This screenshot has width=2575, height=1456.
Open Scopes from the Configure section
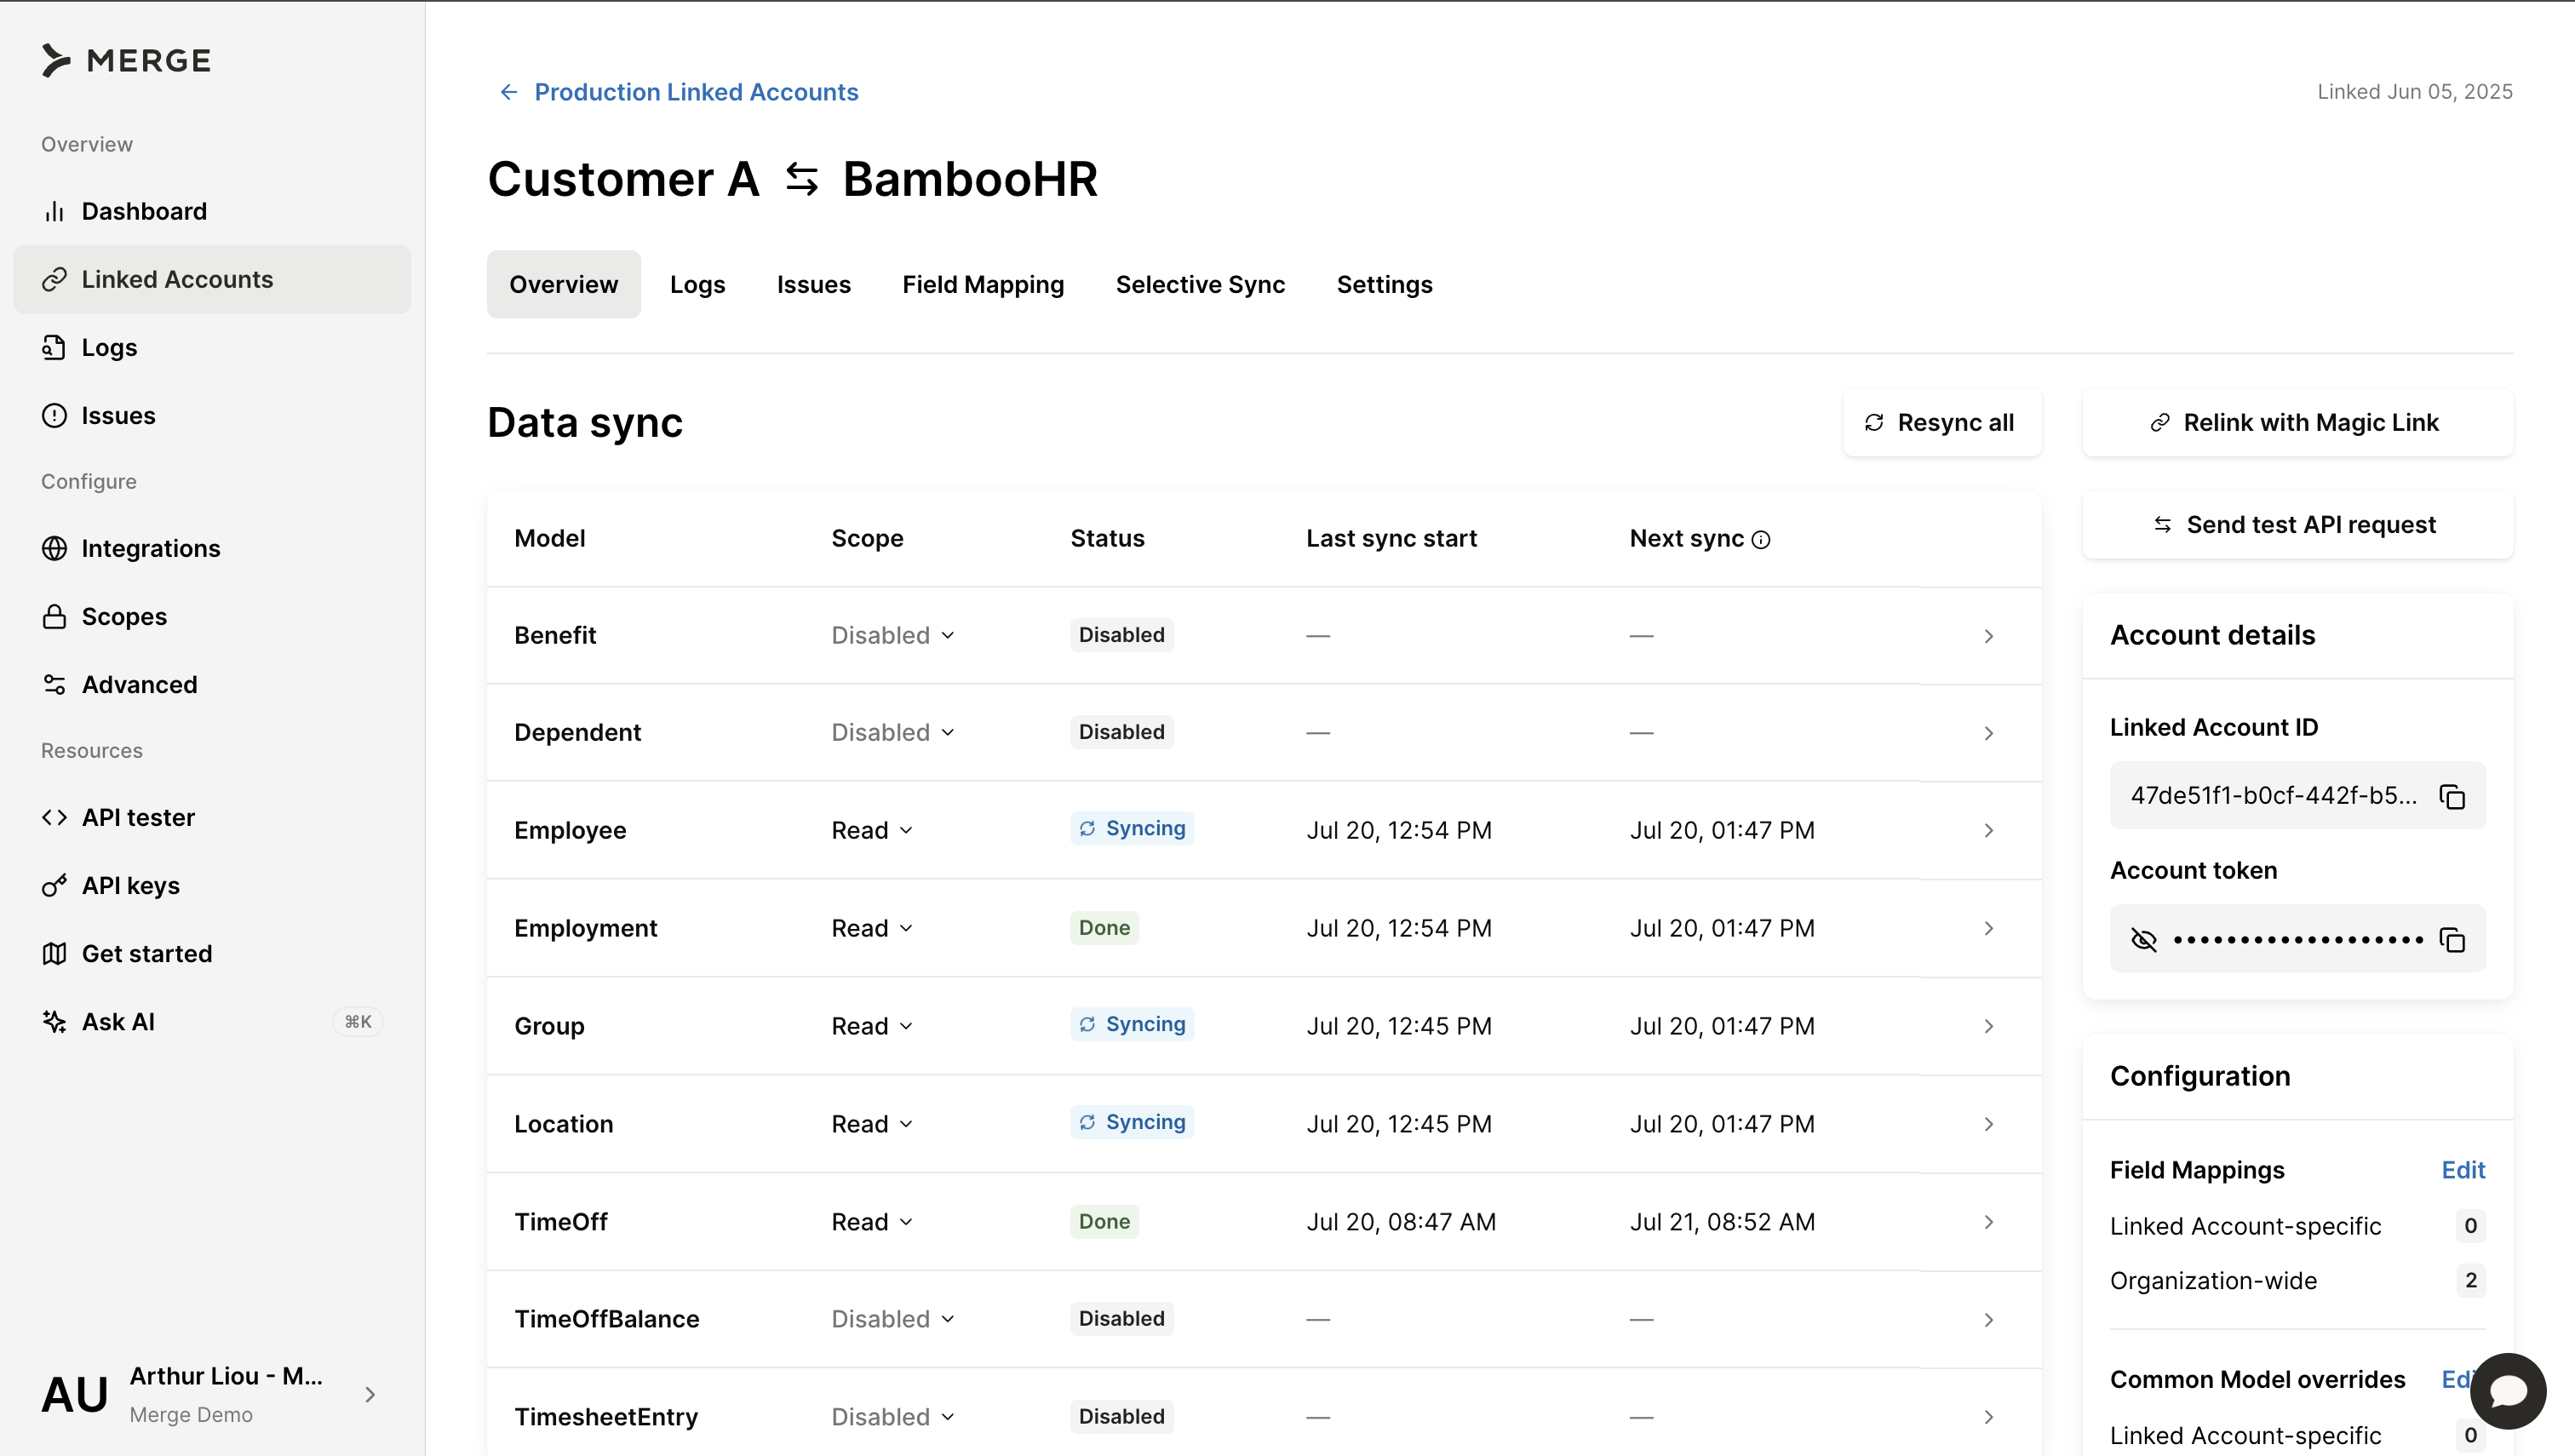coord(124,616)
